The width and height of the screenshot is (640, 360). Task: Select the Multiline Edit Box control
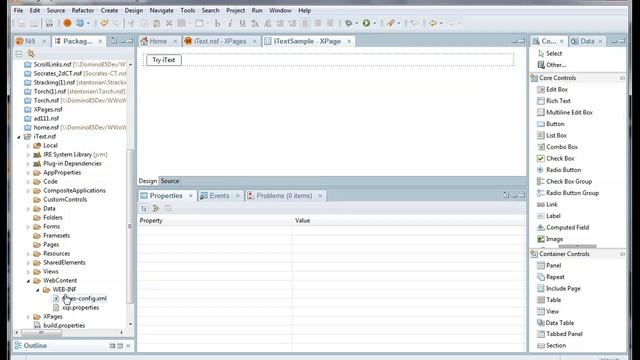[564, 112]
